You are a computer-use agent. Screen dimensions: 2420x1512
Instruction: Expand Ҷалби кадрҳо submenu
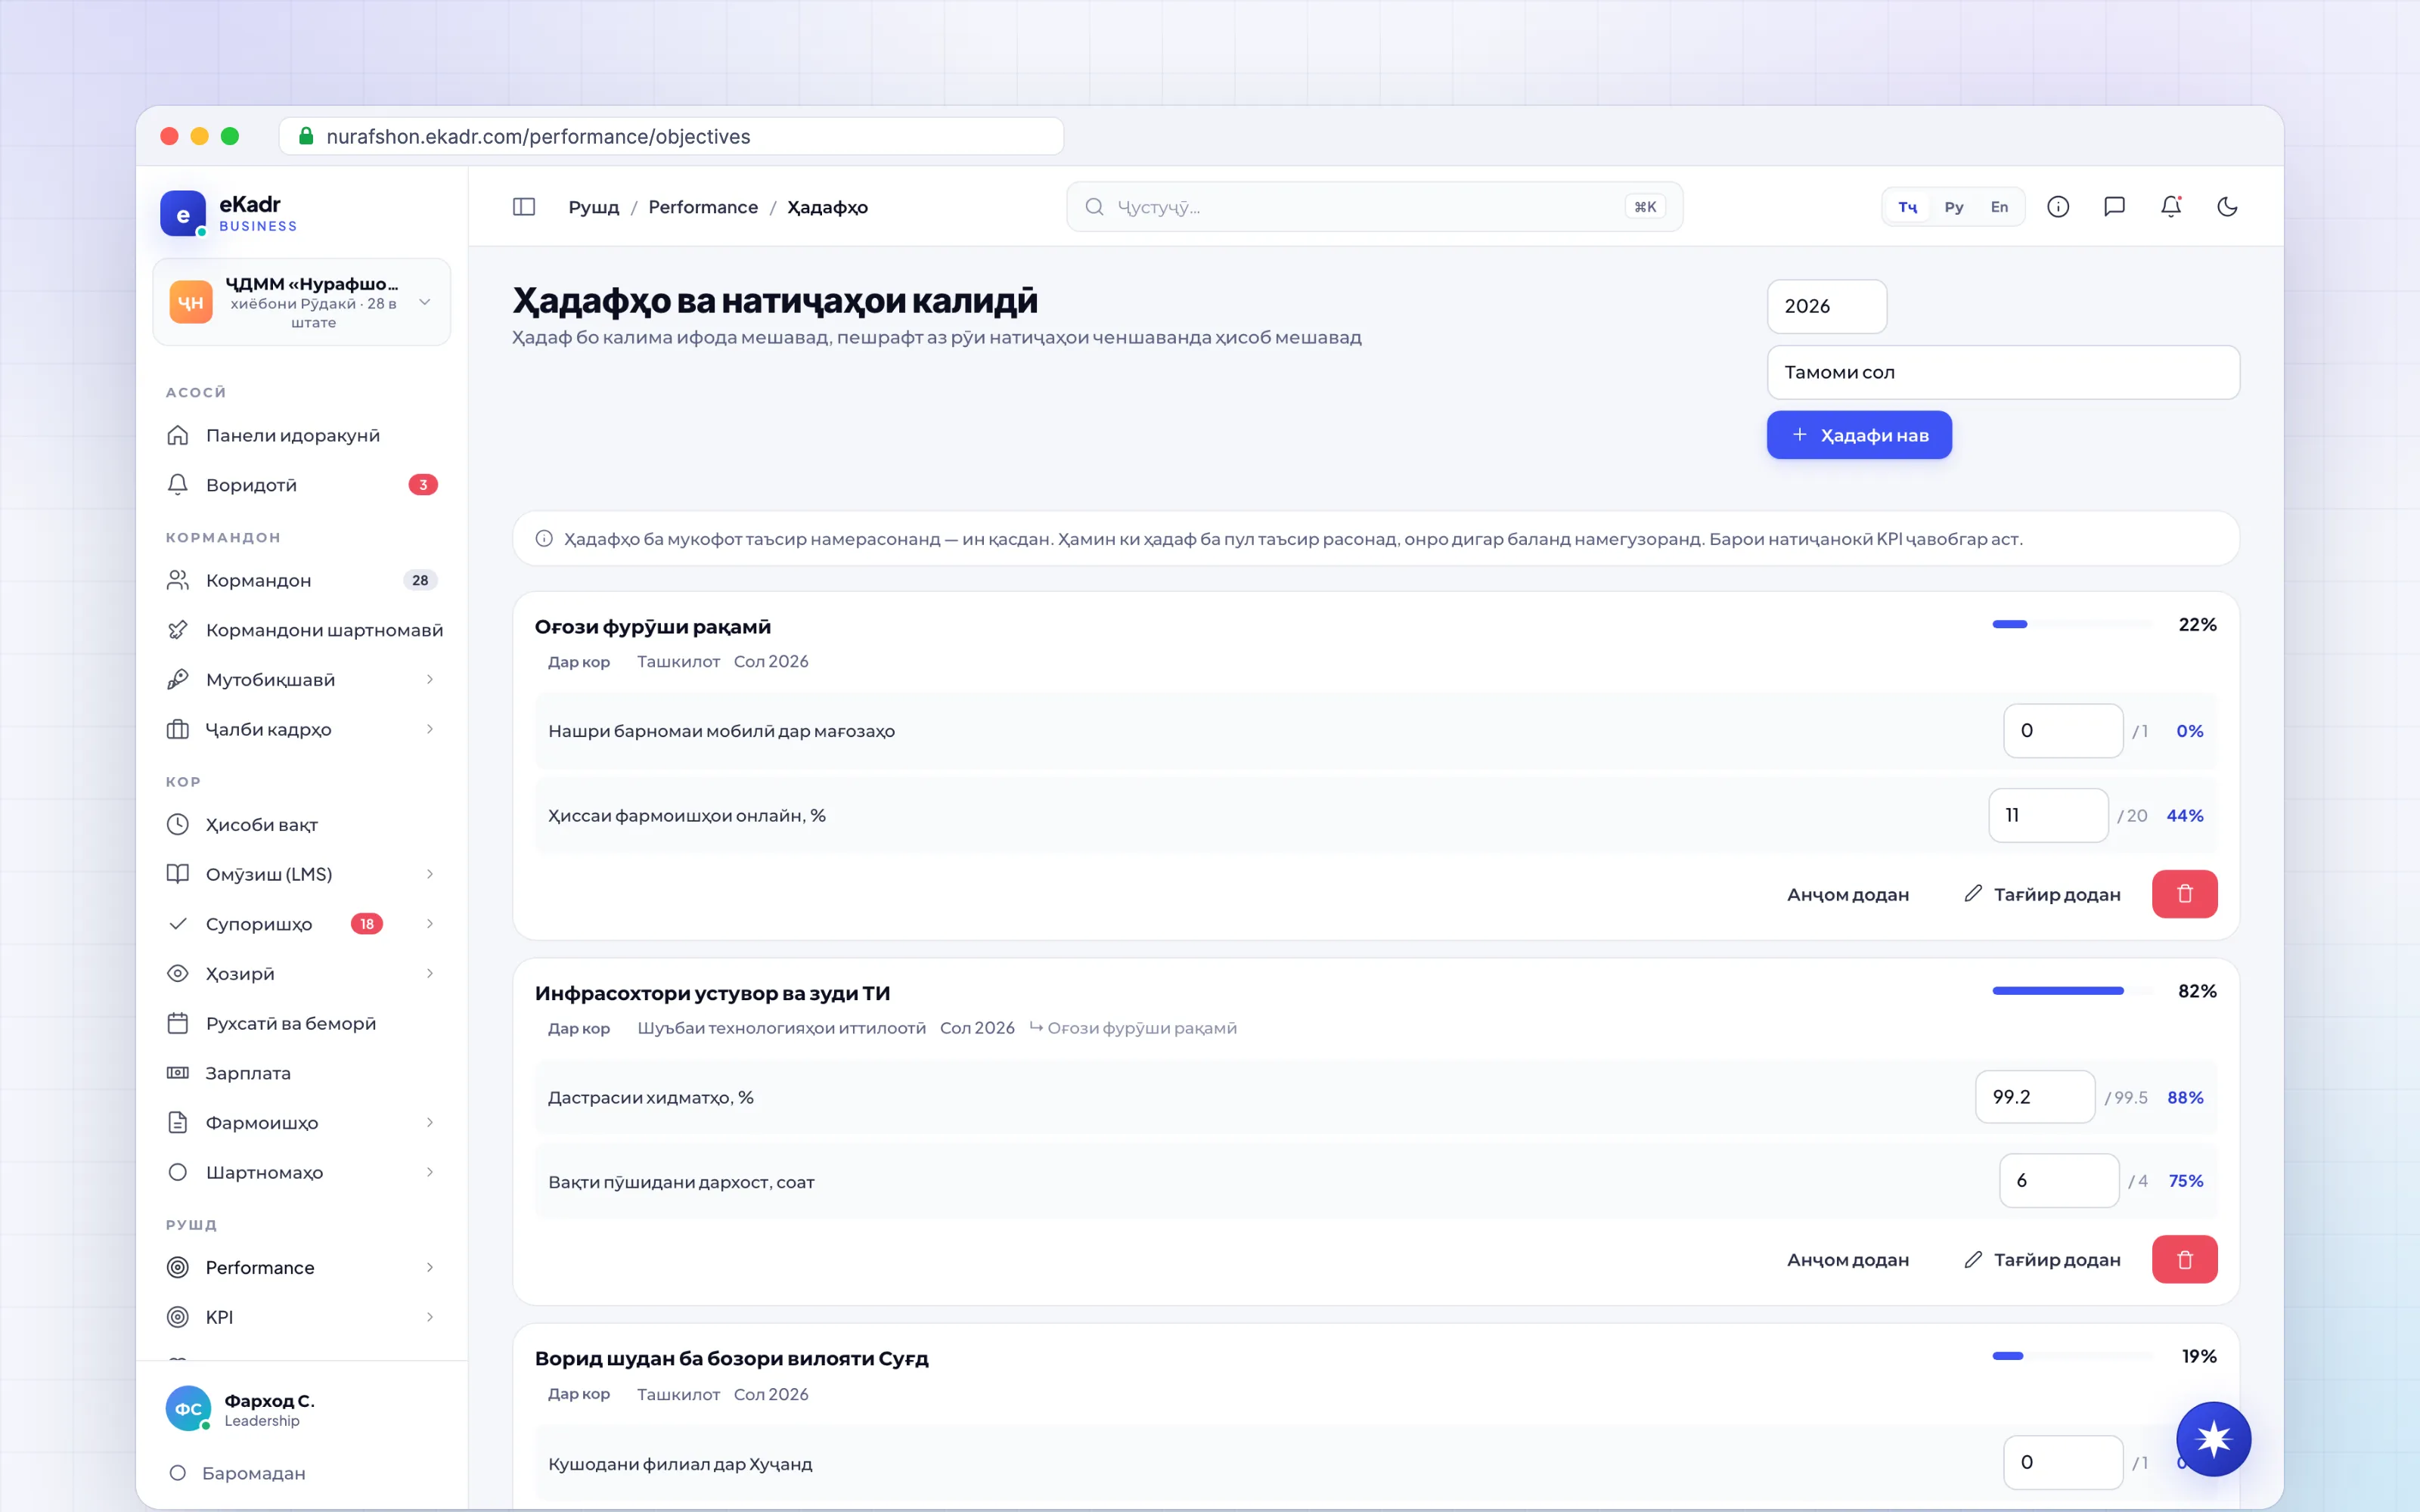430,729
